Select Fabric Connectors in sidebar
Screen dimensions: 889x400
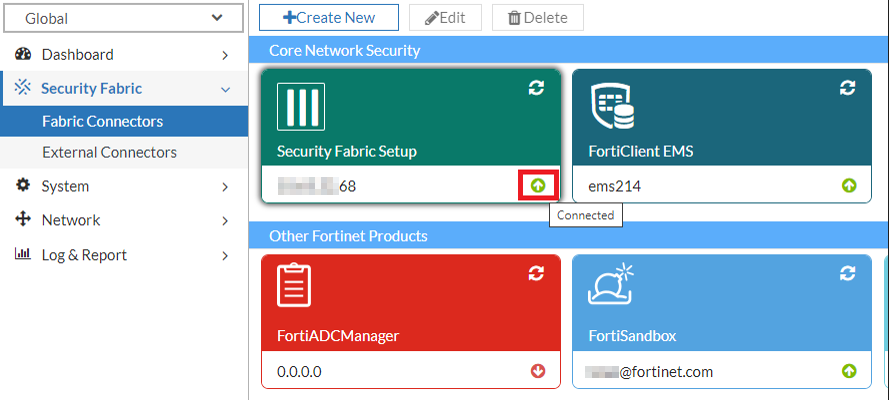click(102, 121)
